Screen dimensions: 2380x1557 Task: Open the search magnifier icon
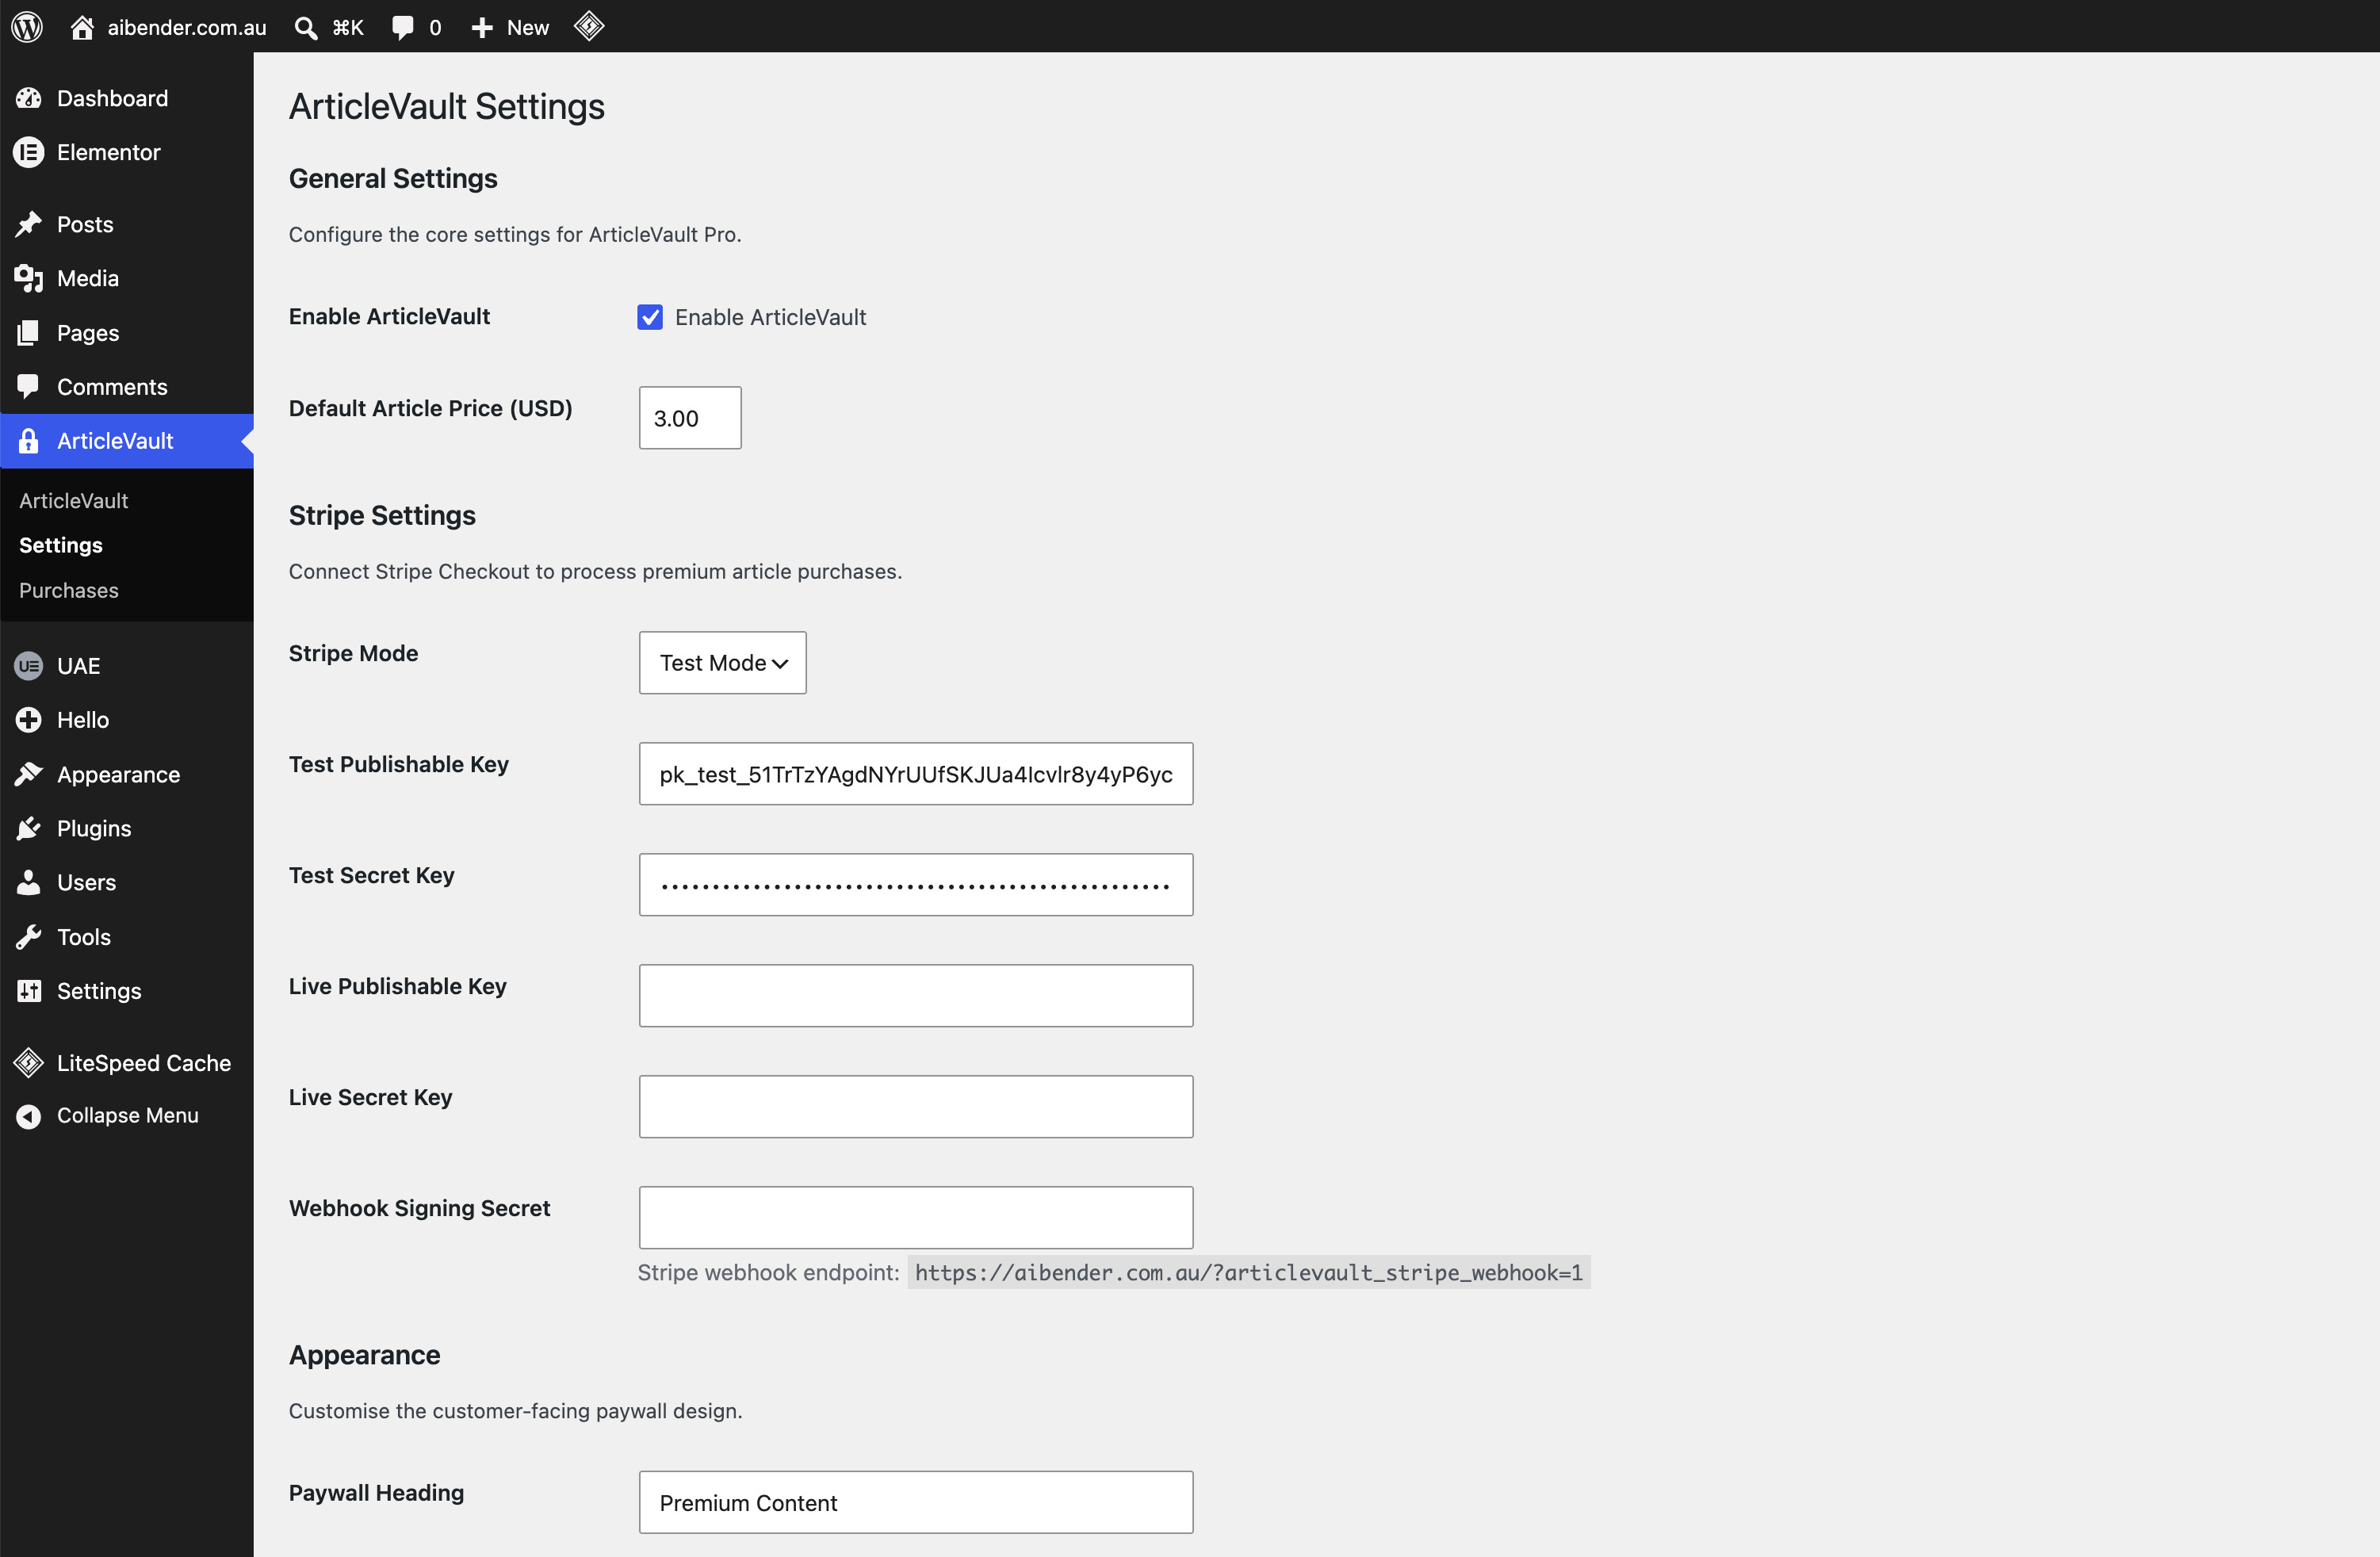point(306,28)
